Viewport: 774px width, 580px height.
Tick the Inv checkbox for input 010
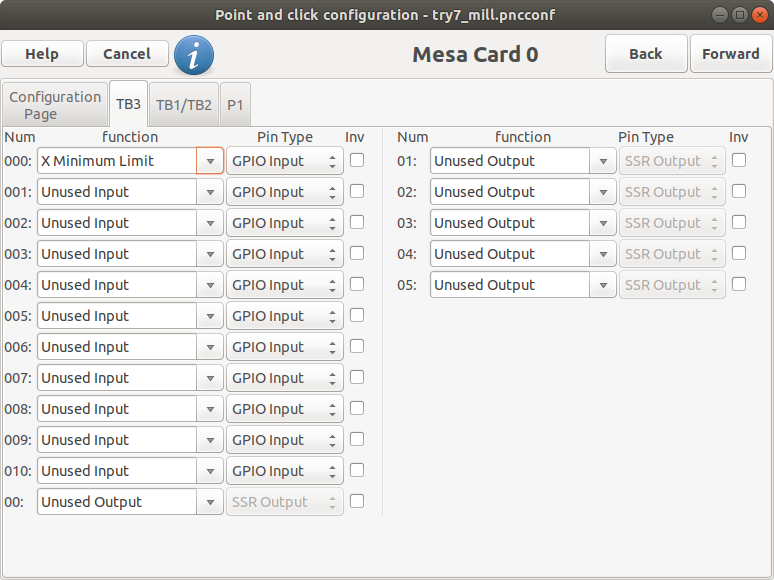click(x=357, y=470)
